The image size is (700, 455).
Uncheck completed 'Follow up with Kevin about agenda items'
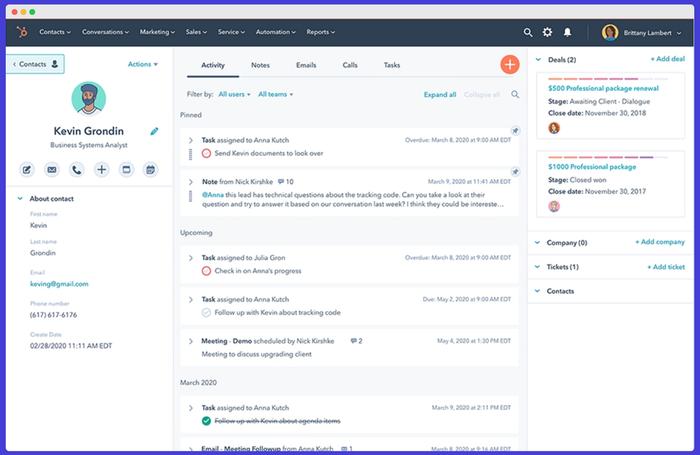[206, 421]
